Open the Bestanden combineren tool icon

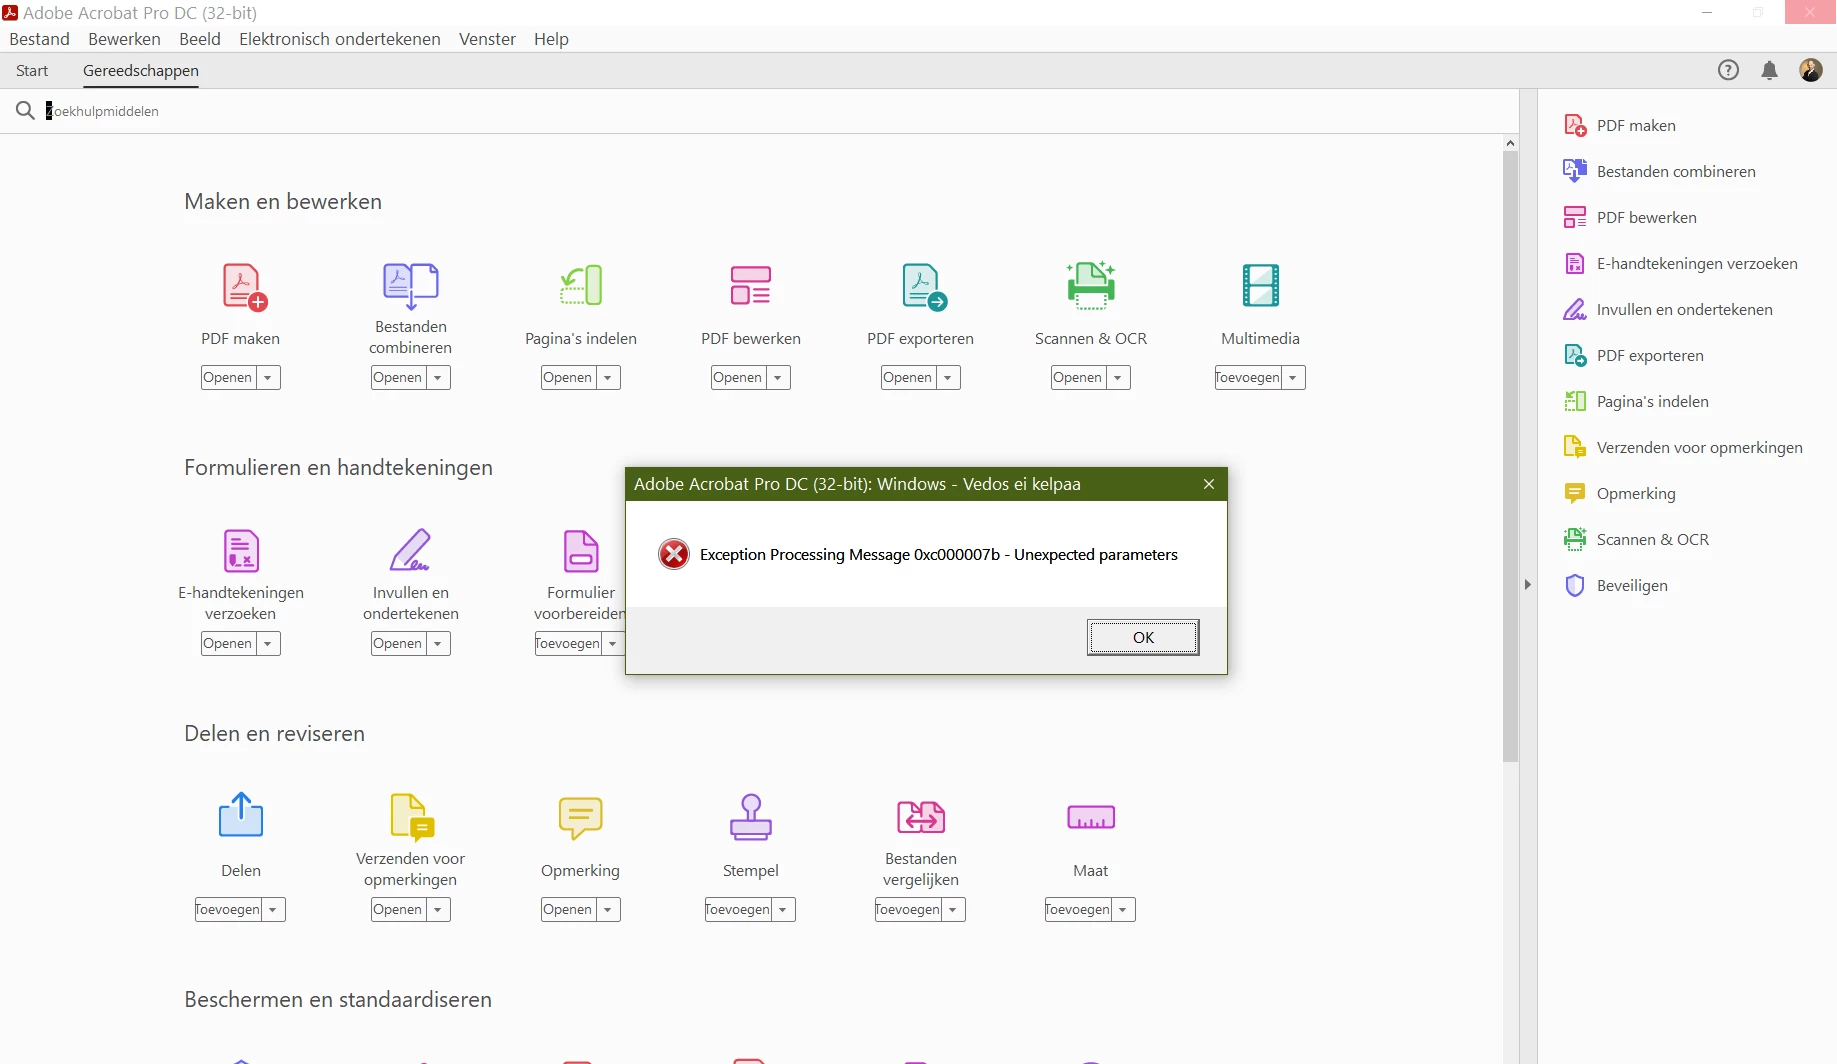click(x=411, y=285)
